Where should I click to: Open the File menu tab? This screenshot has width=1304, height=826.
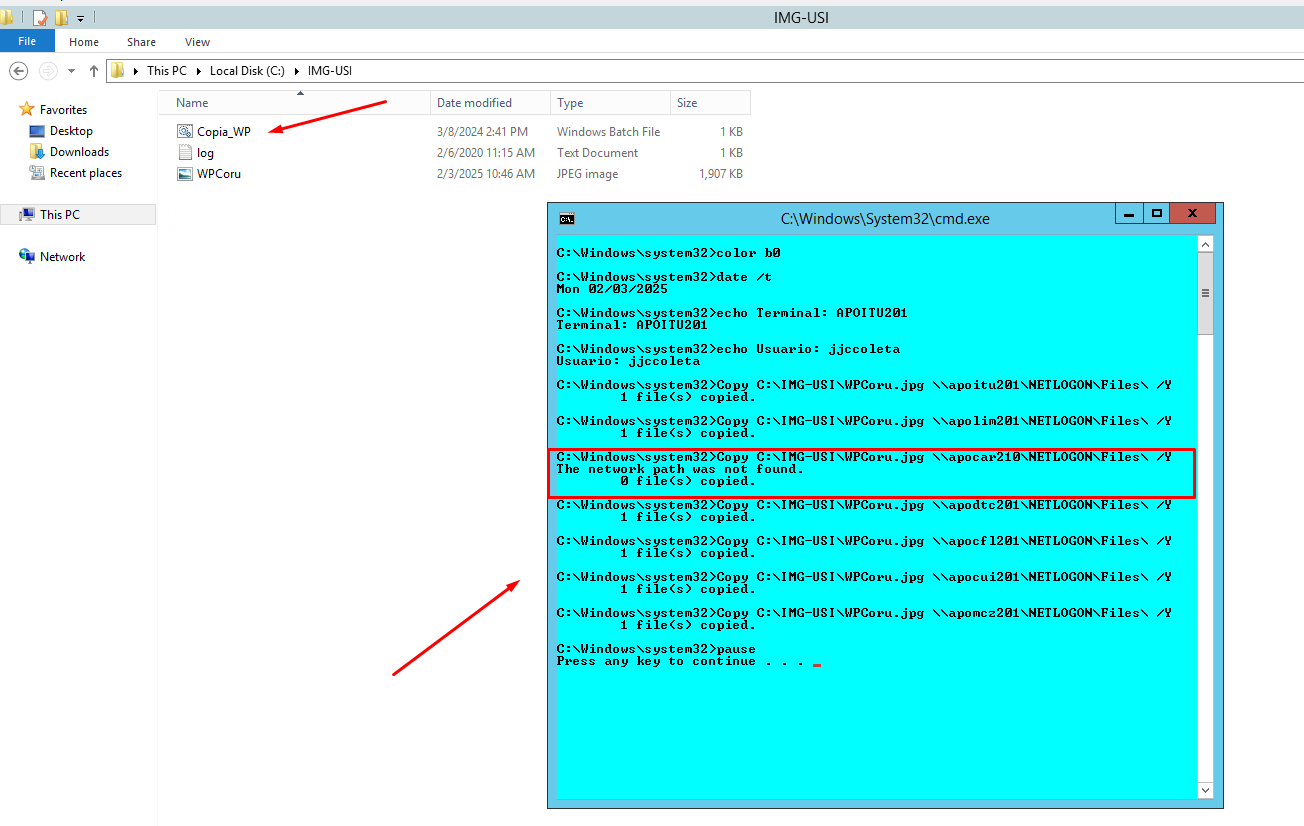tap(27, 42)
